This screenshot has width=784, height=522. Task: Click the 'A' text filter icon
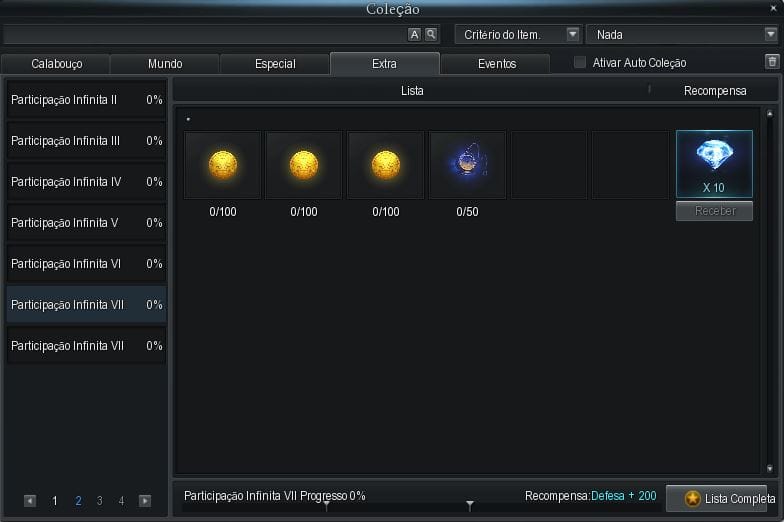[x=415, y=34]
